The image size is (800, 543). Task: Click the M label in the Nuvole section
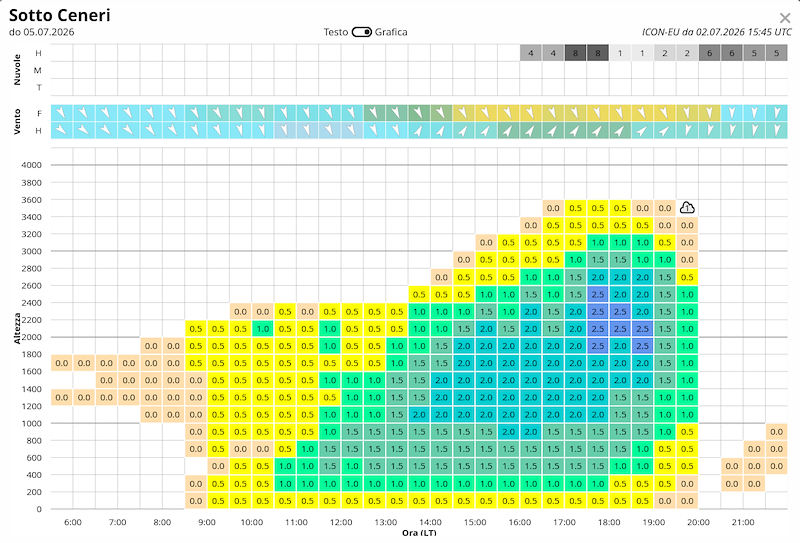[38, 70]
